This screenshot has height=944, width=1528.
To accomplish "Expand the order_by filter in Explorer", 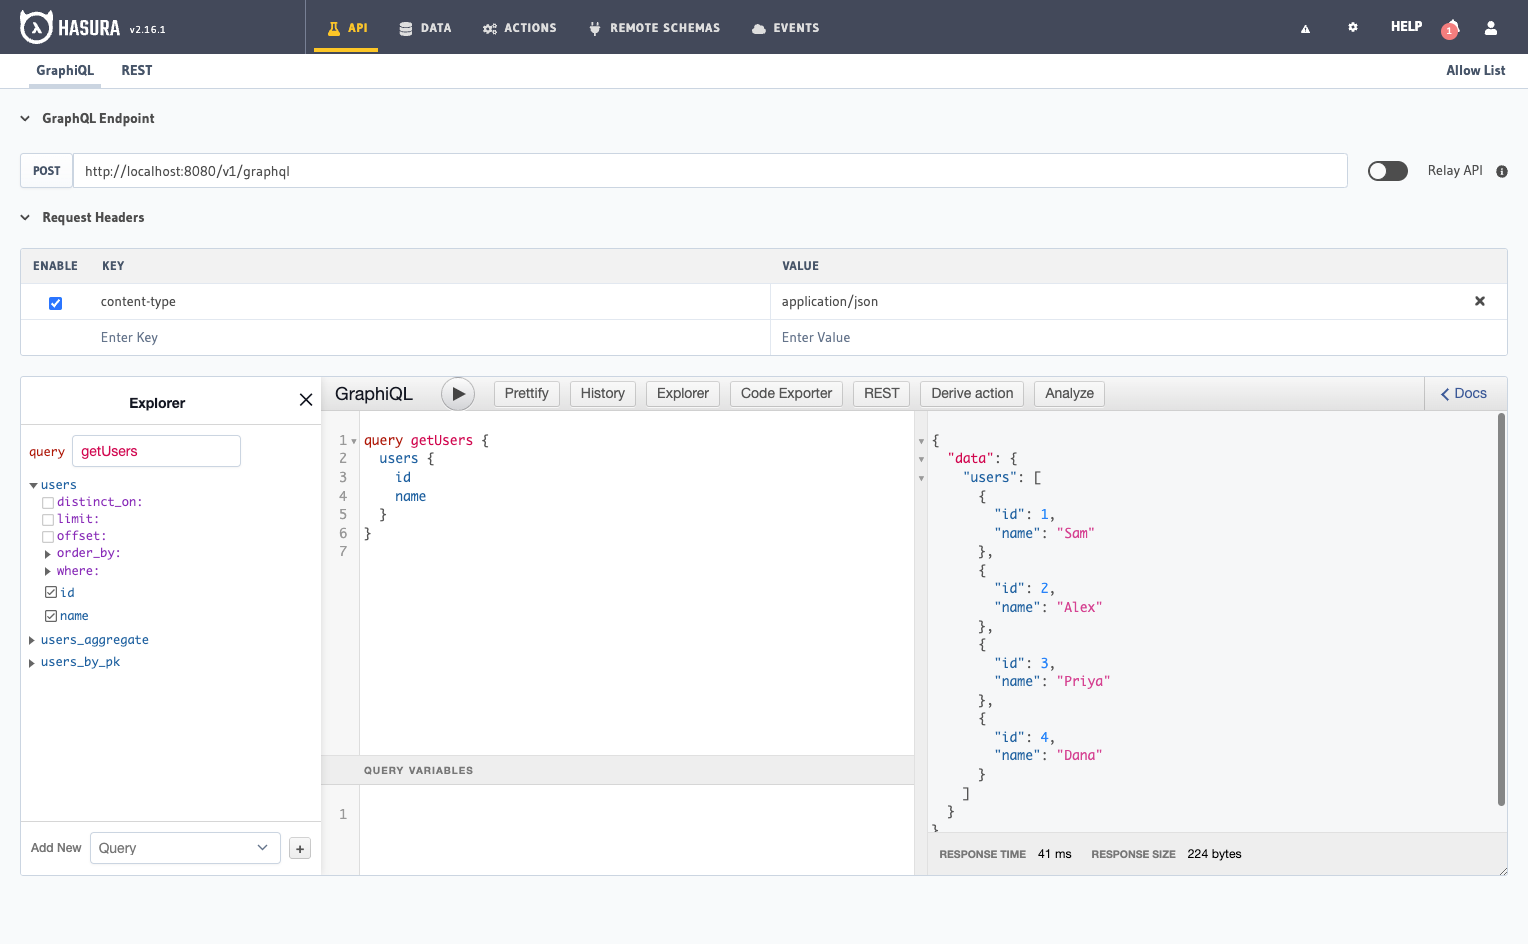I will point(48,553).
